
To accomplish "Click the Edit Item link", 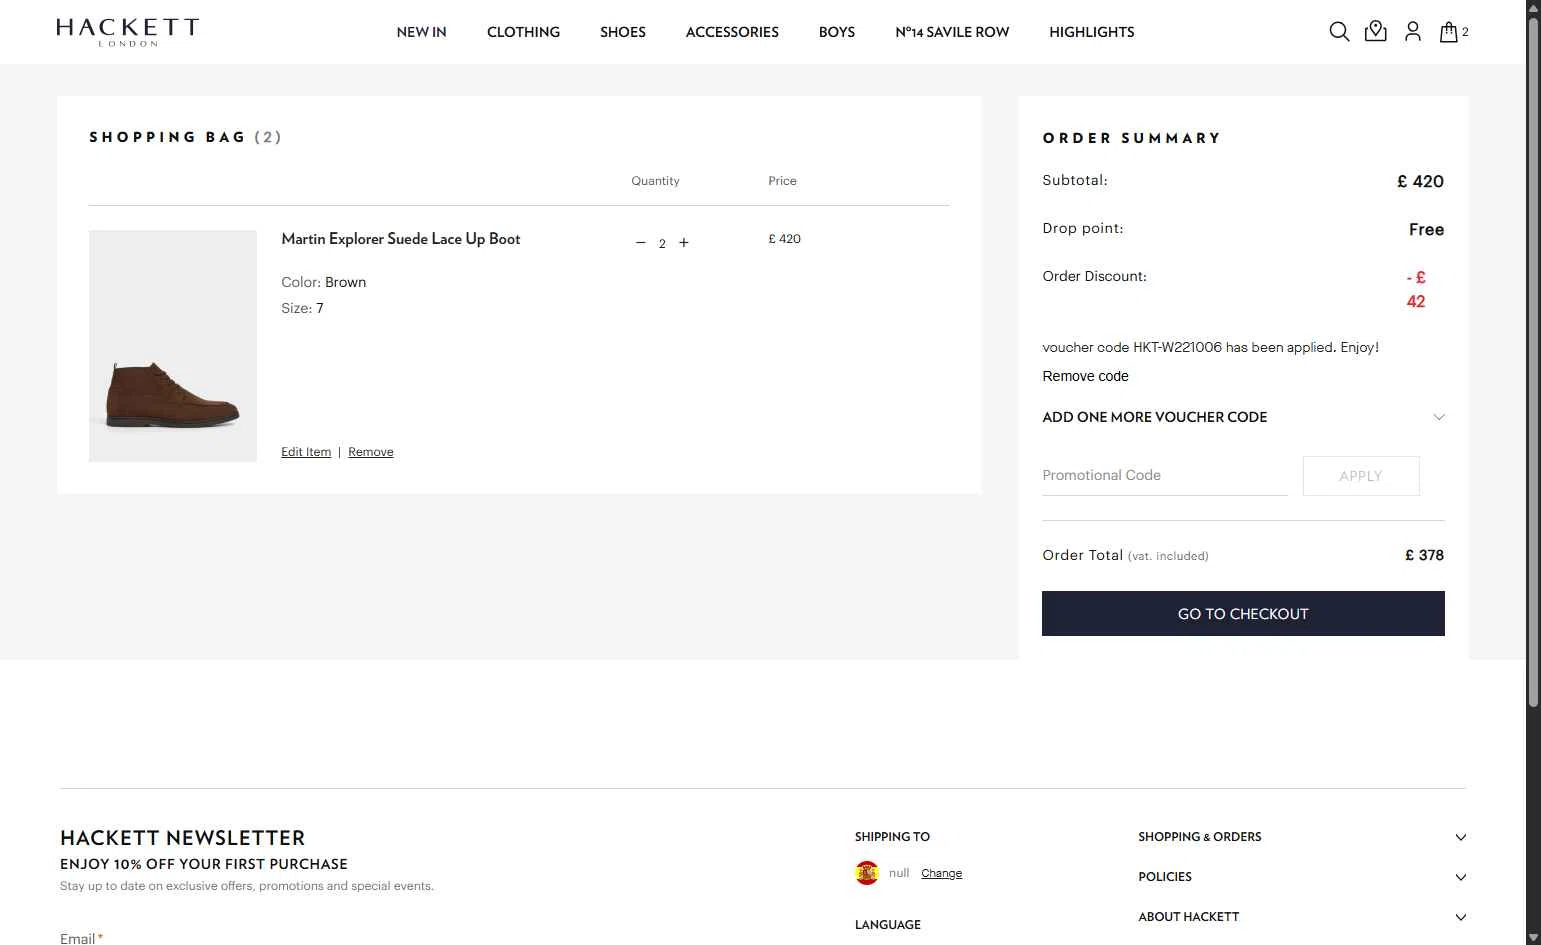I will tap(306, 452).
